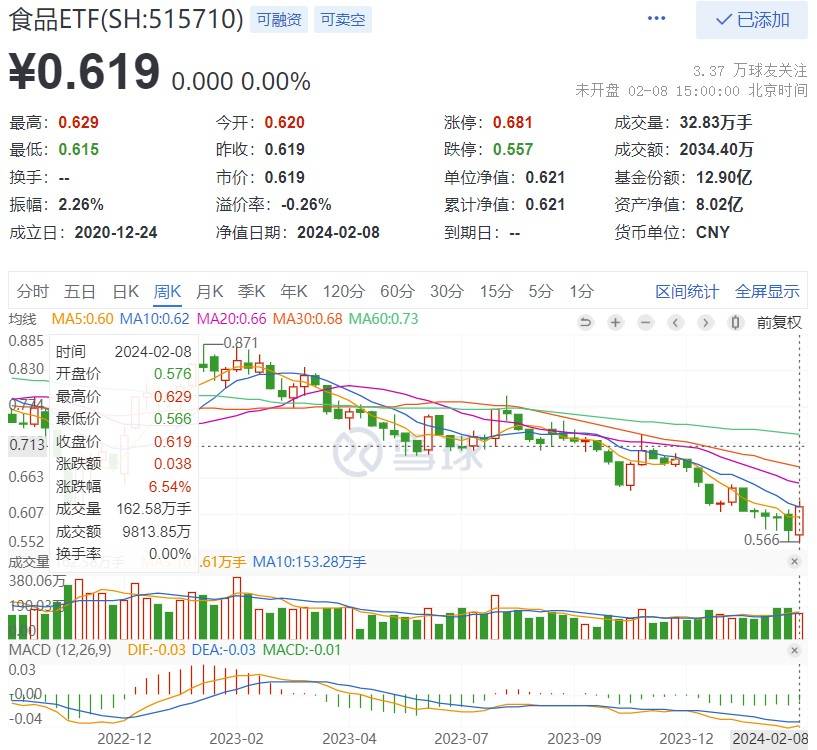The width and height of the screenshot is (817, 750).
Task: Open more options with the ••• icon
Action: tap(656, 19)
